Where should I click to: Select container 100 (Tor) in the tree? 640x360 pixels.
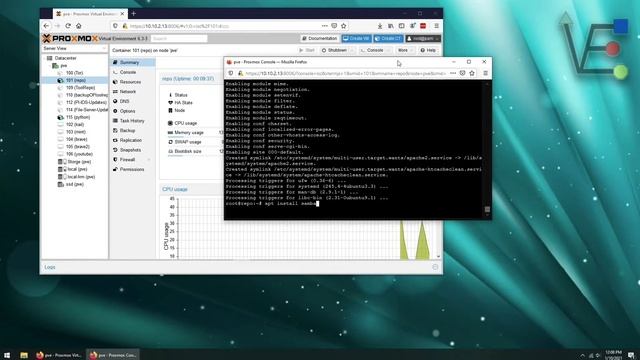pos(74,73)
